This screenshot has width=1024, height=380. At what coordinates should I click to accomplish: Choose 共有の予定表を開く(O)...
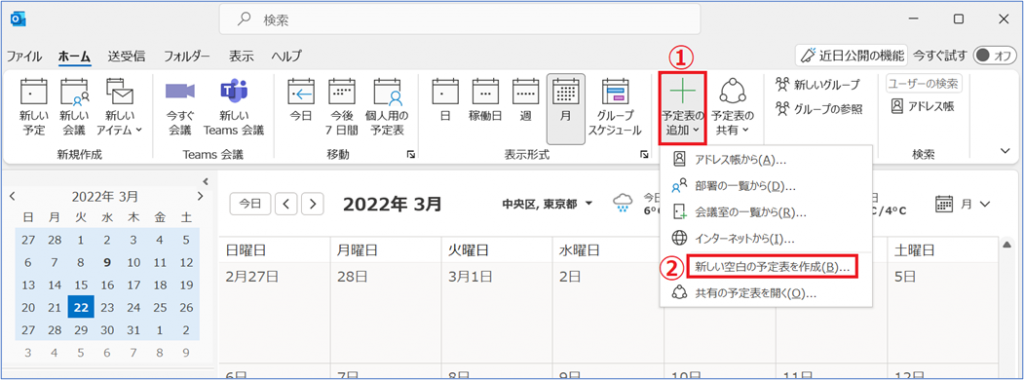766,293
